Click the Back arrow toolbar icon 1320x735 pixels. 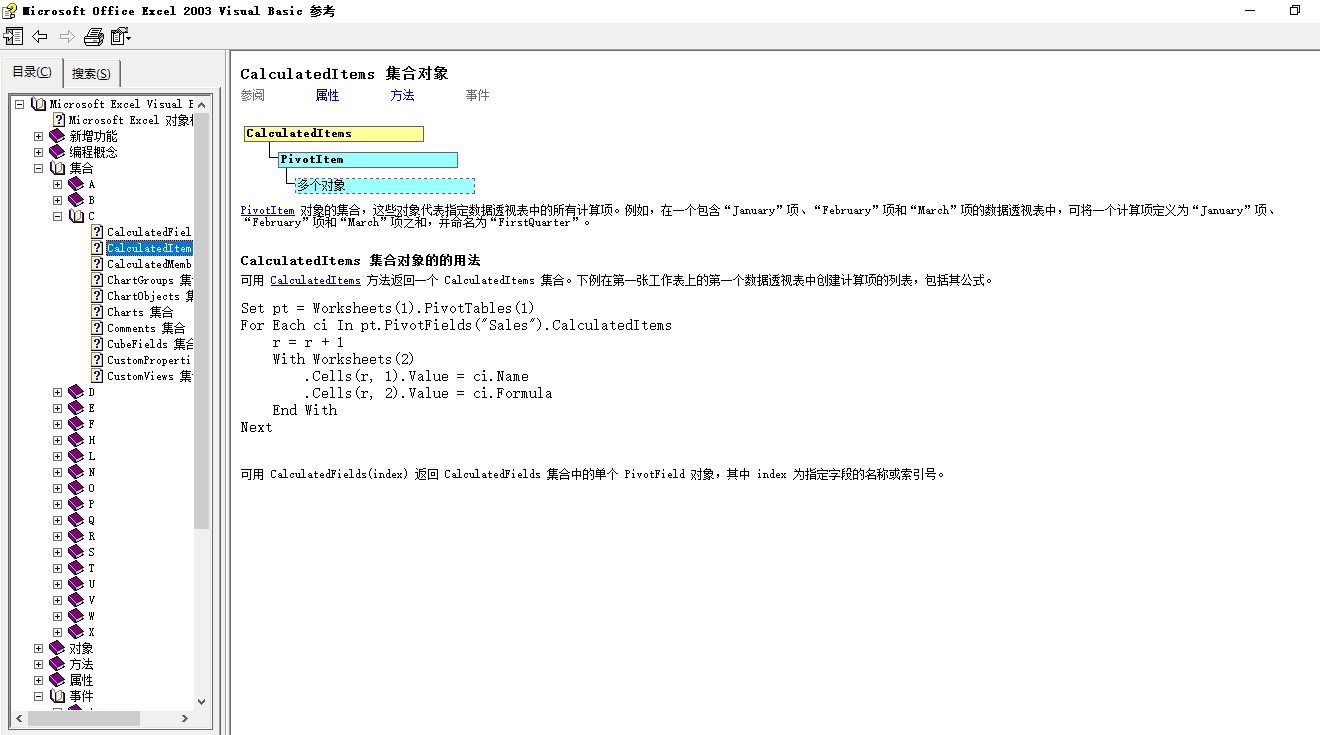click(40, 36)
